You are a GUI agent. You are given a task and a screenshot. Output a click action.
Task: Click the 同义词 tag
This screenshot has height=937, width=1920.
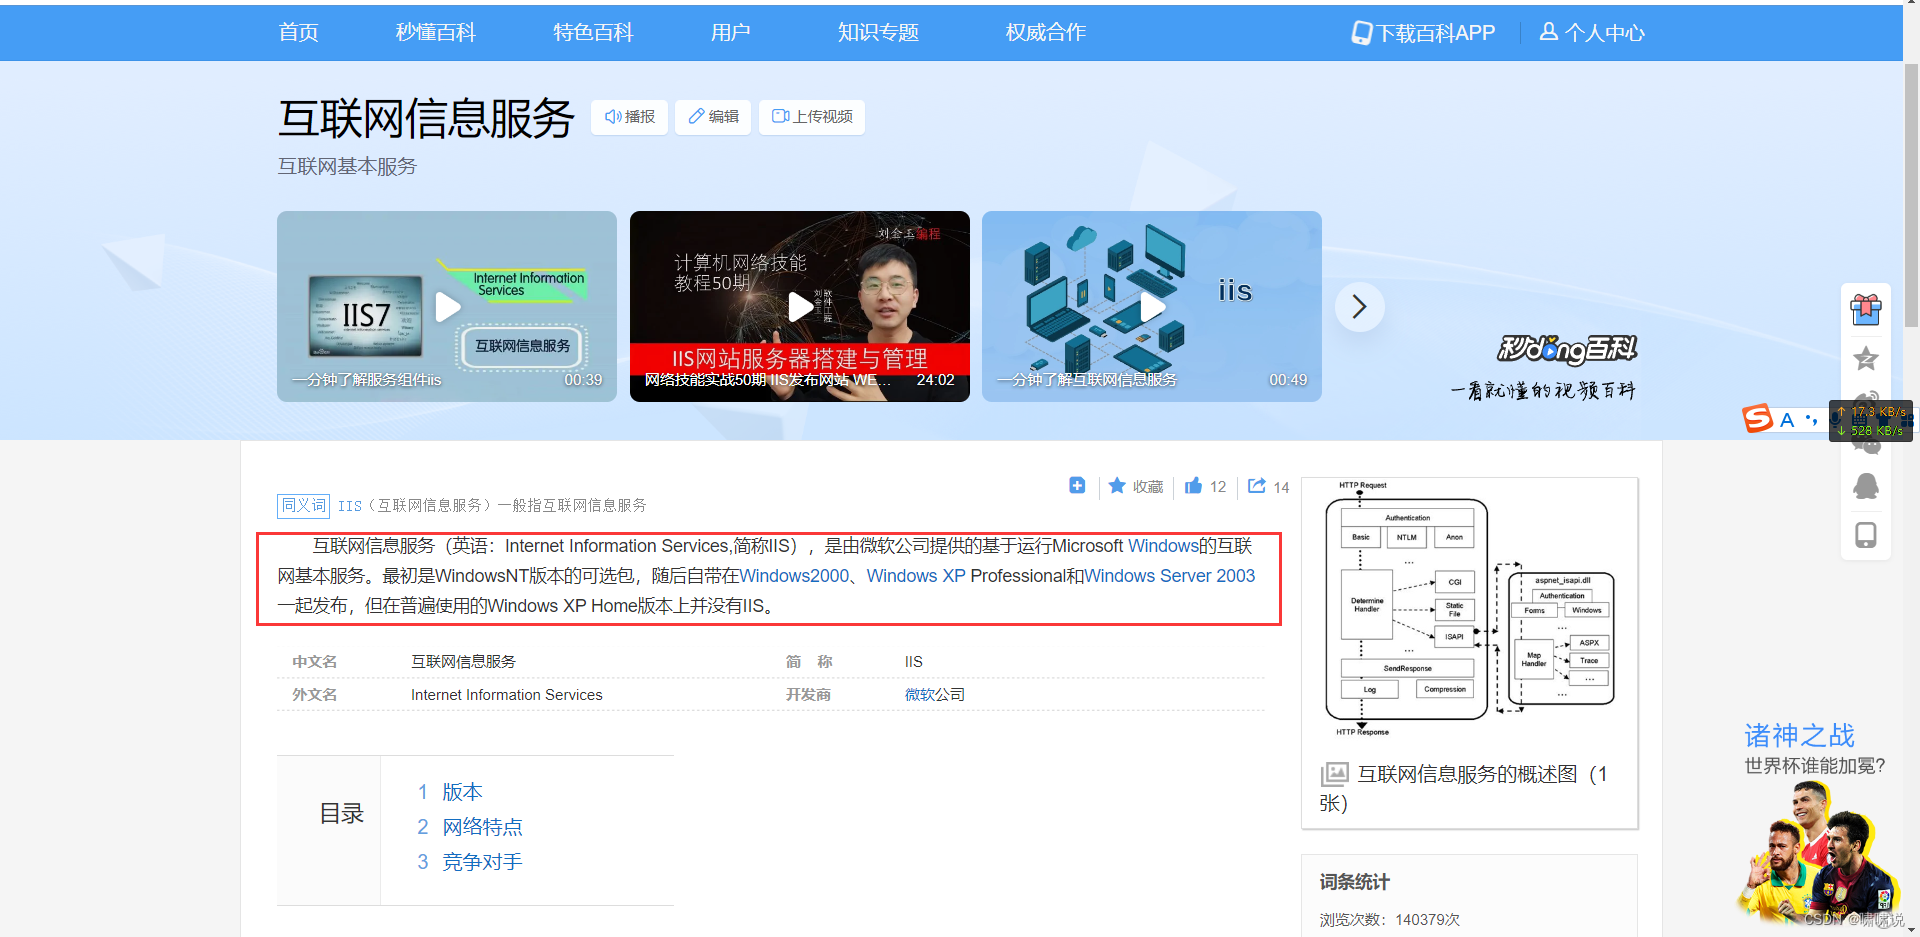[x=303, y=505]
